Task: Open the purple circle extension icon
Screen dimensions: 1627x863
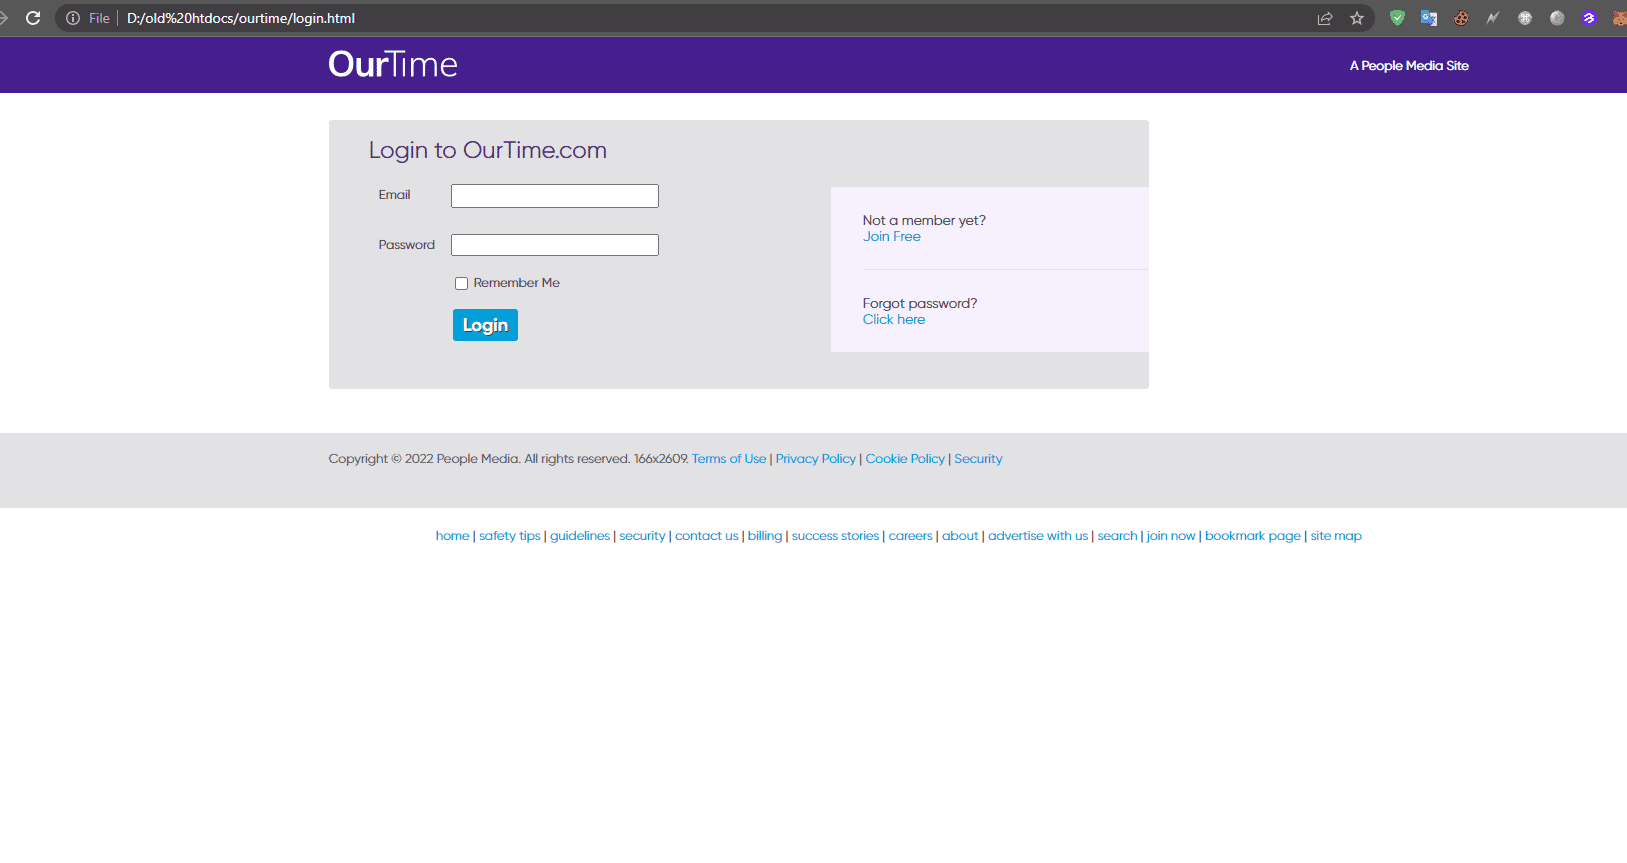Action: (1589, 18)
